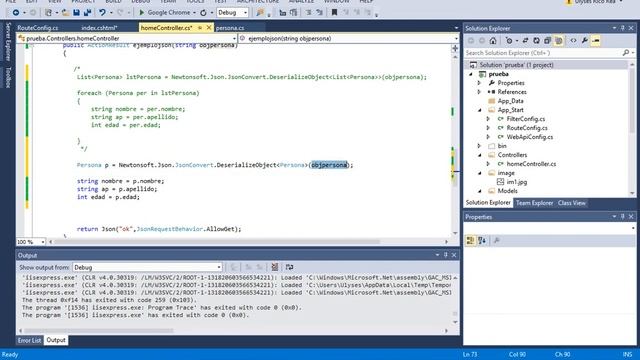Image resolution: width=640 pixels, height=360 pixels.
Task: Click the New Project toolbar icon
Action: 48,13
